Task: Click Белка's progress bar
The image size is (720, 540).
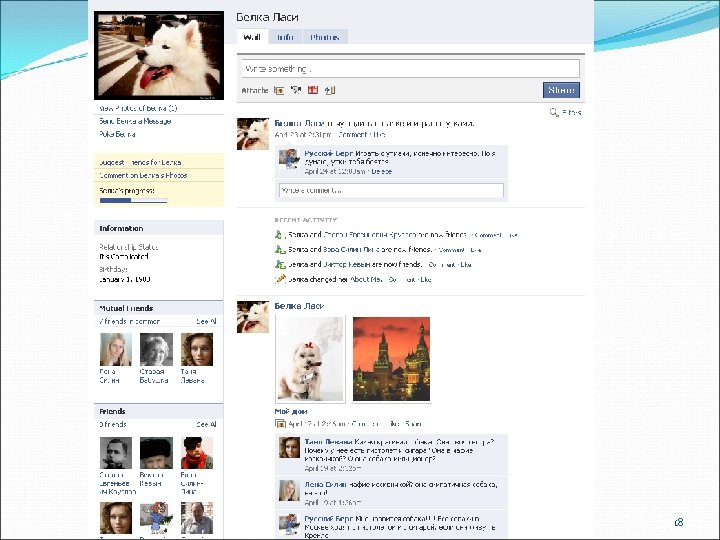Action: [x=133, y=200]
